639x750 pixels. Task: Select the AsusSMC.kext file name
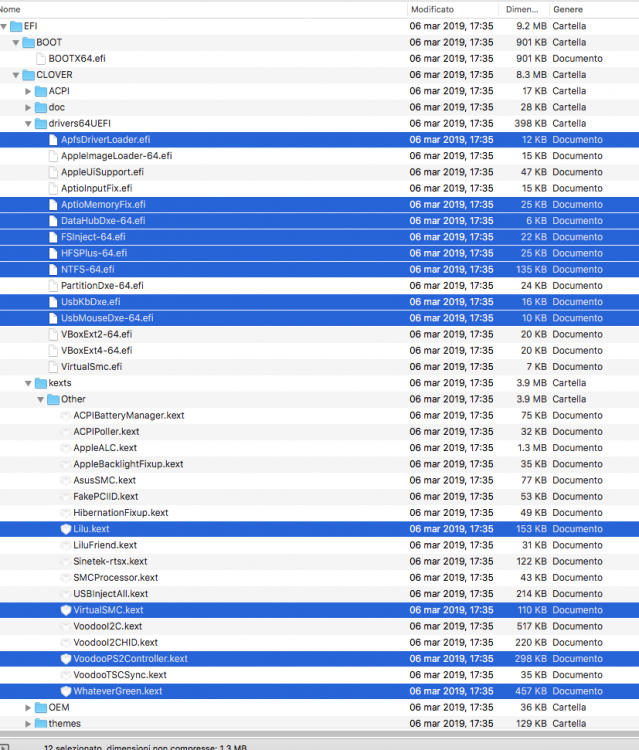[x=105, y=481]
